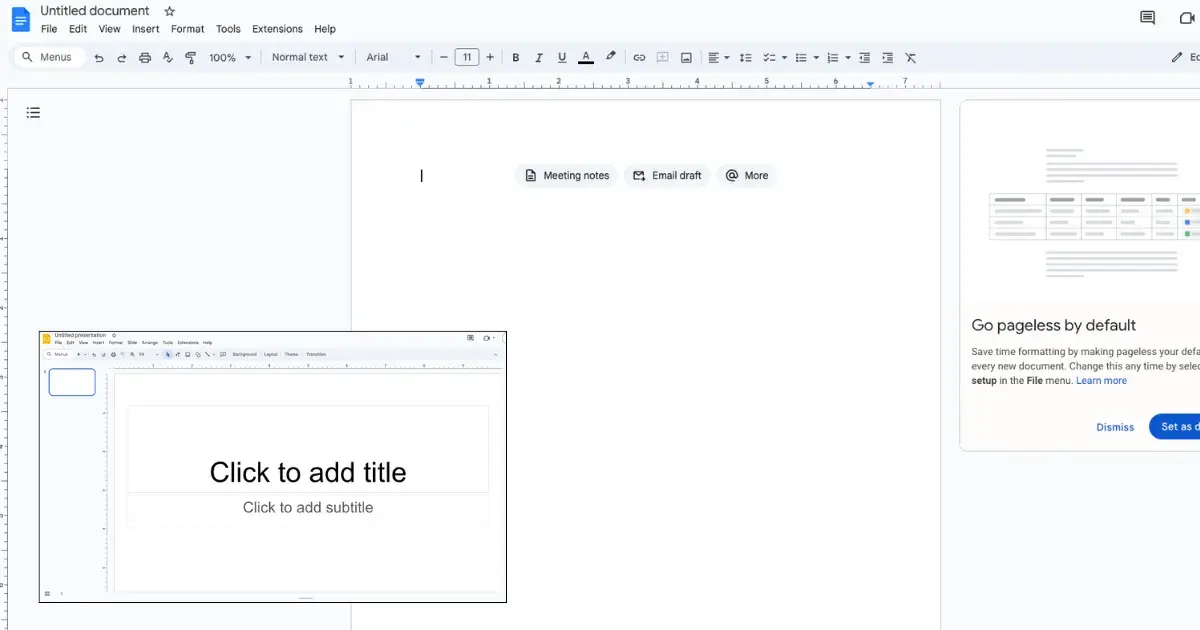Click Layout button in Slides toolbar
Viewport: 1200px width, 630px height.
coord(271,354)
